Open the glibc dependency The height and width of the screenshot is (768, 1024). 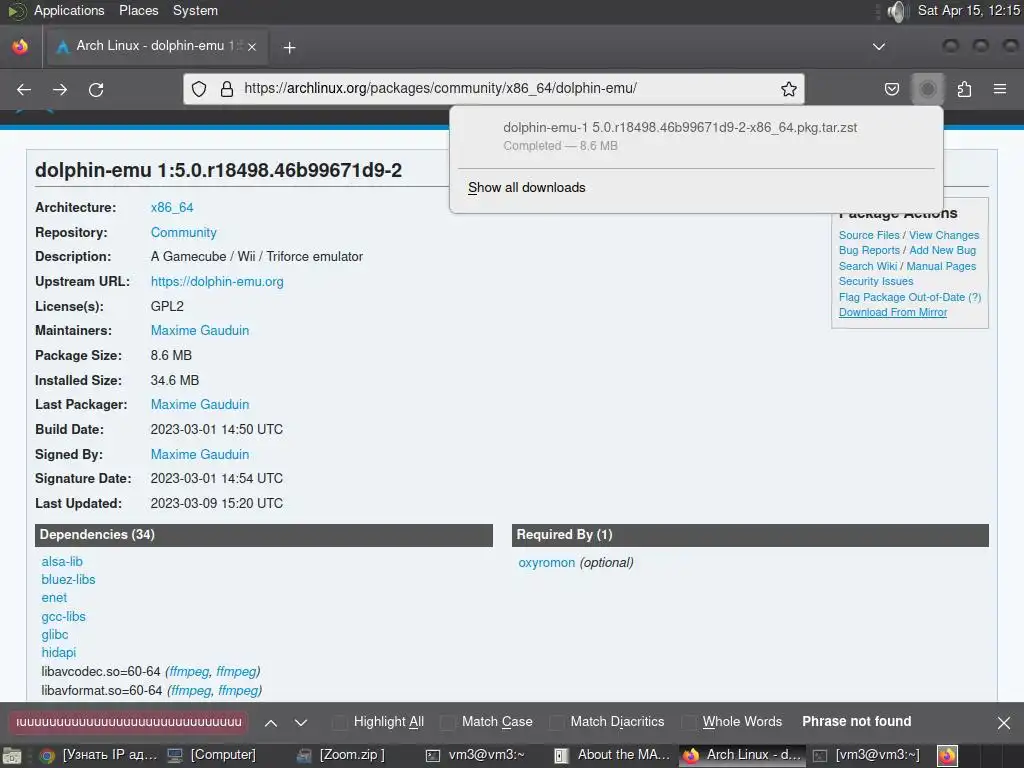pyautogui.click(x=54, y=634)
